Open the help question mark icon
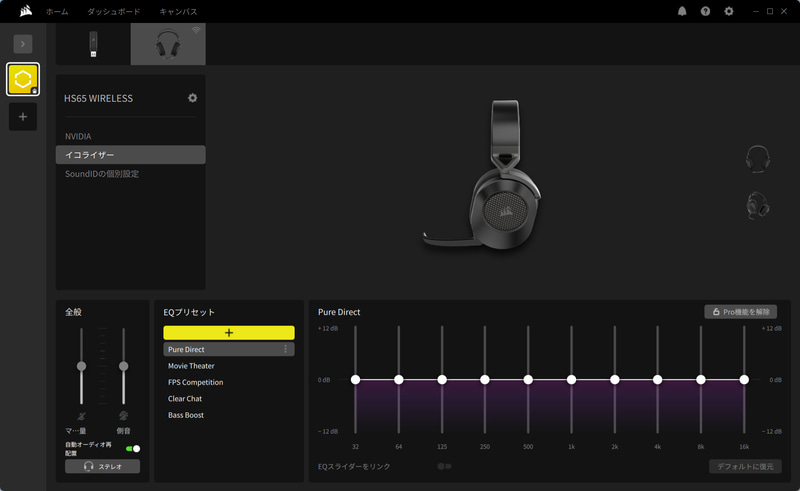The image size is (800, 491). (705, 11)
